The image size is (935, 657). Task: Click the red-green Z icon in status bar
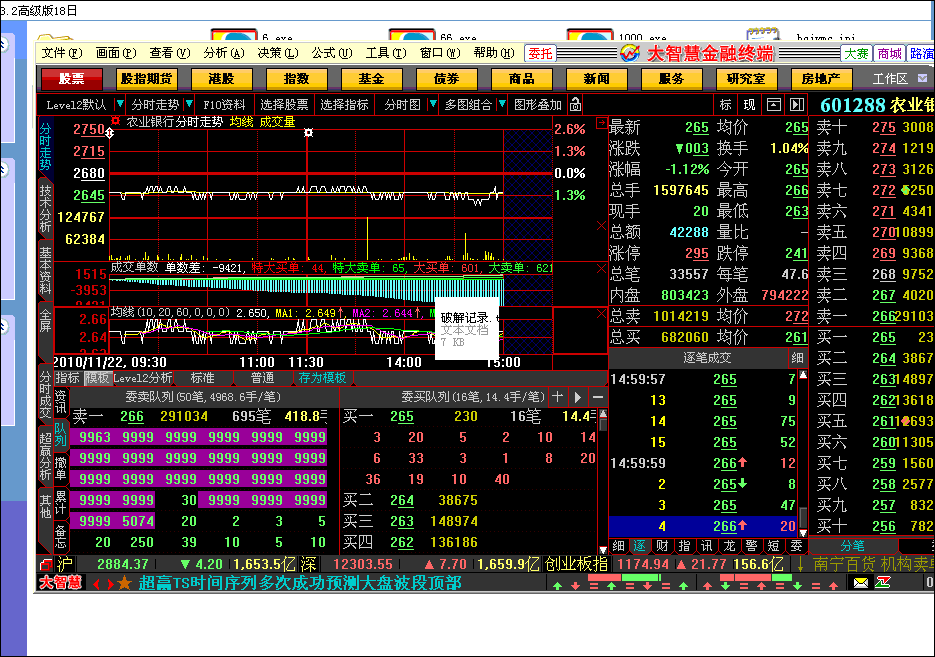pos(883,582)
